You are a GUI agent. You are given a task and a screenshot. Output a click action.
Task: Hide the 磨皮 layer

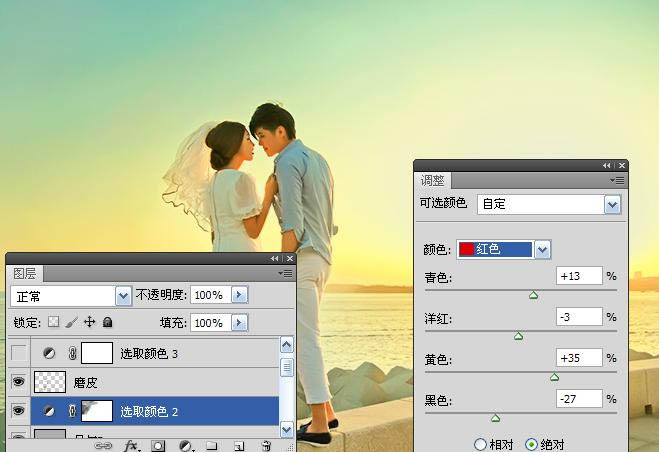coord(18,382)
